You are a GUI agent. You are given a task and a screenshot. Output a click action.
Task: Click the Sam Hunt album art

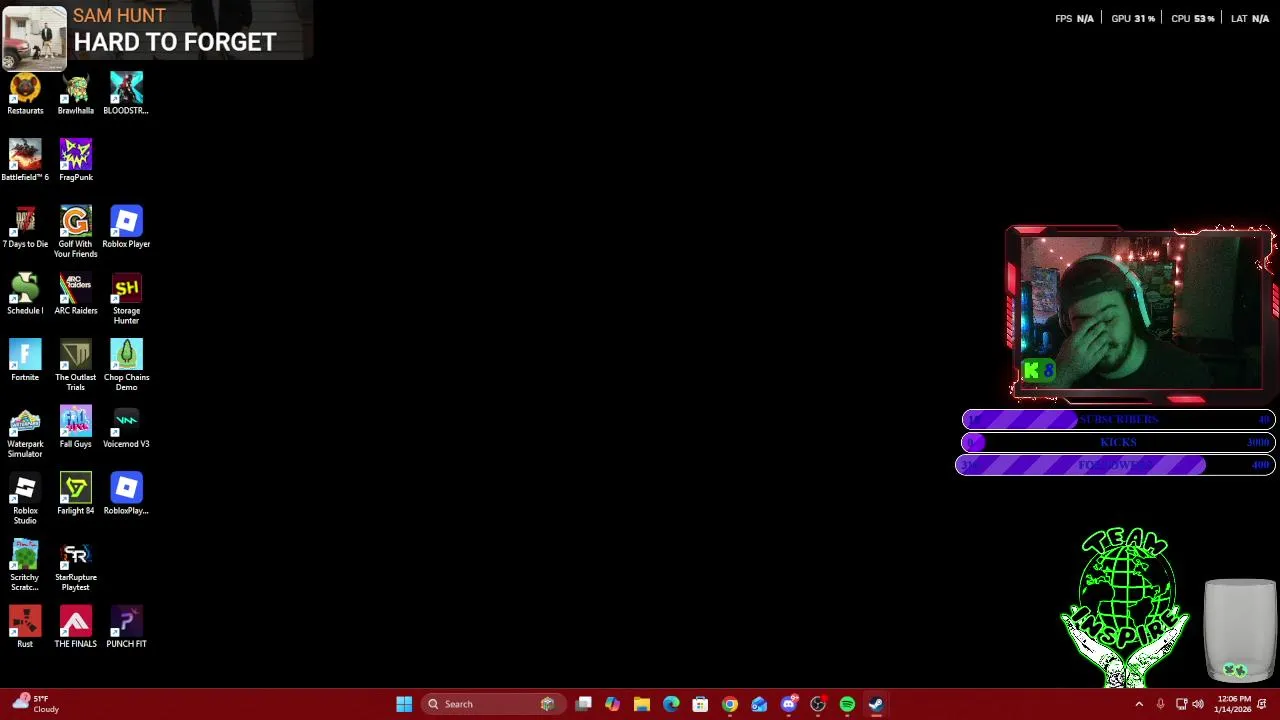[34, 38]
